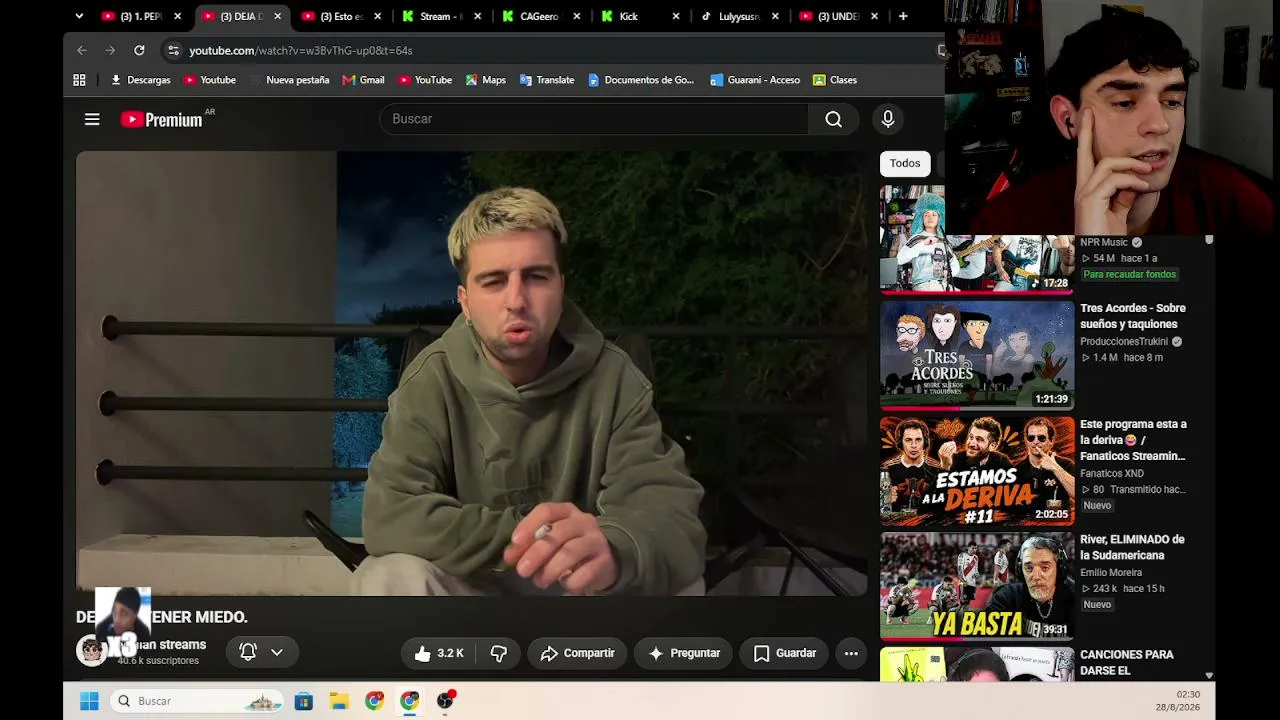Click the search magnifier button
Viewport: 1280px width, 720px height.
click(833, 119)
